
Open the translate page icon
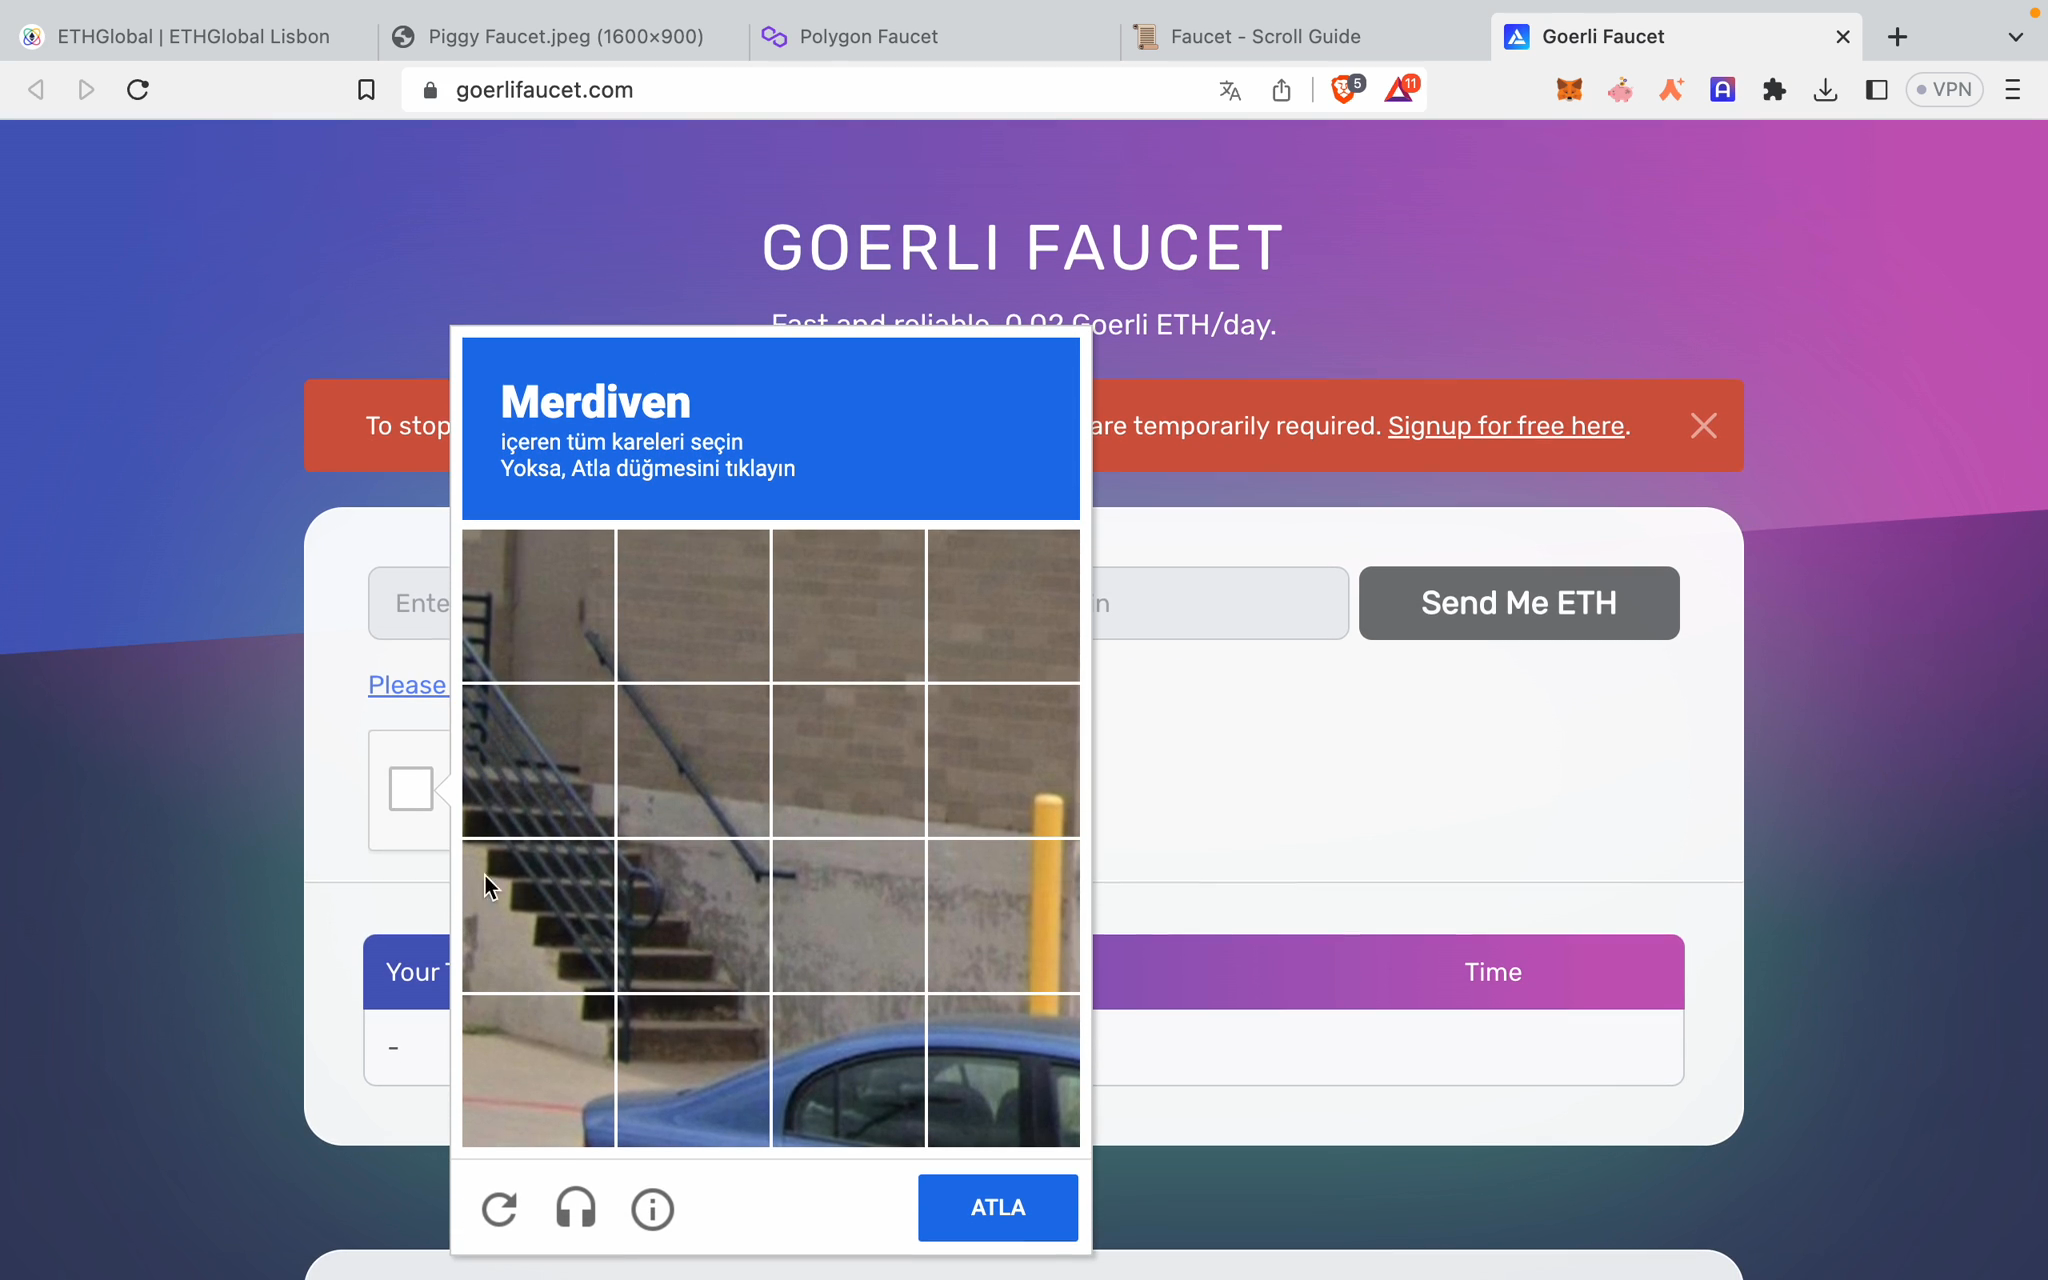pyautogui.click(x=1230, y=91)
